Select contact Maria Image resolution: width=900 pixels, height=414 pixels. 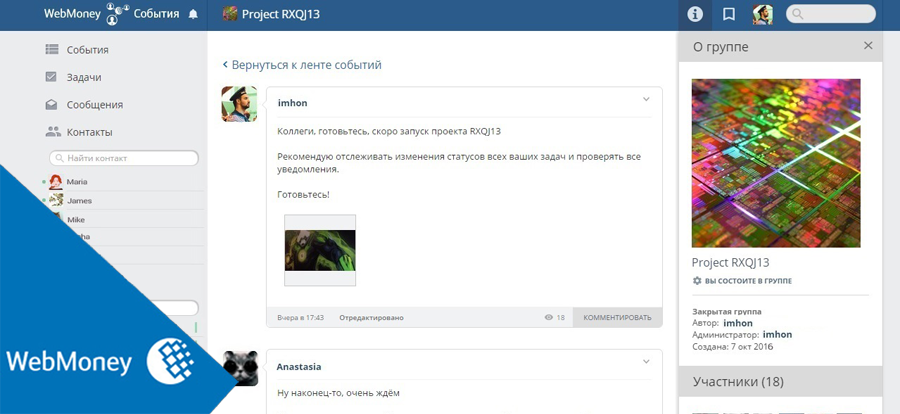click(77, 182)
